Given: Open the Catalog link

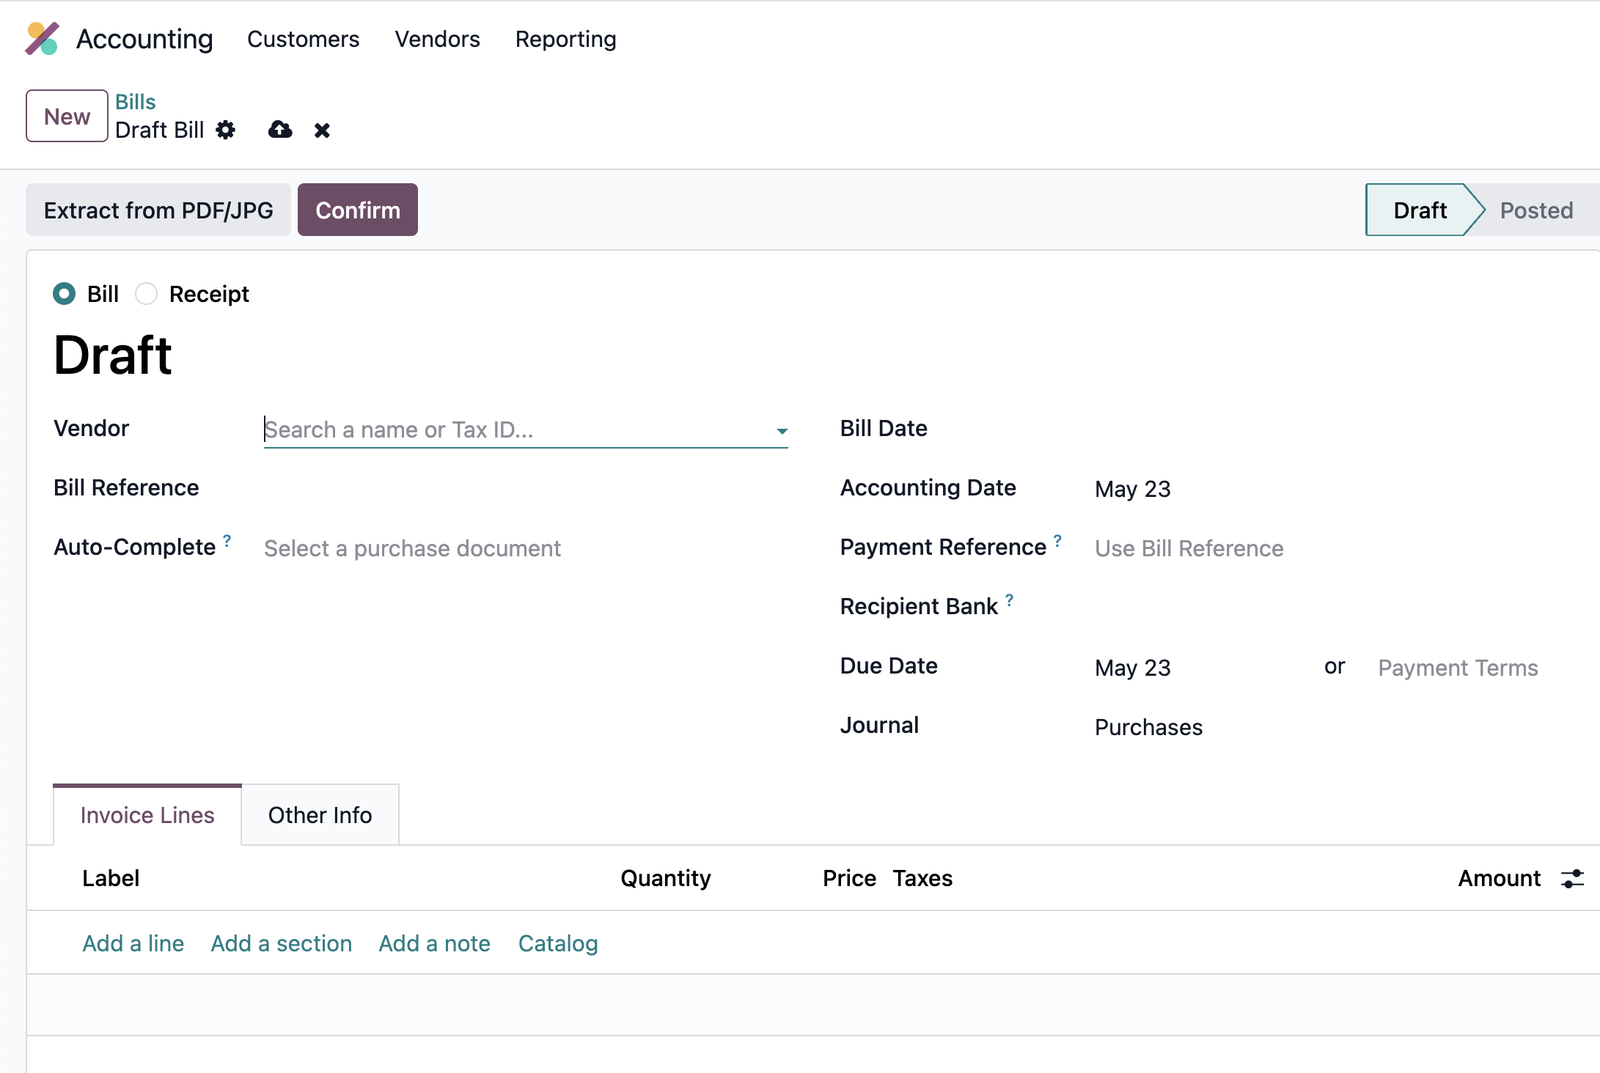Looking at the screenshot, I should pyautogui.click(x=558, y=943).
